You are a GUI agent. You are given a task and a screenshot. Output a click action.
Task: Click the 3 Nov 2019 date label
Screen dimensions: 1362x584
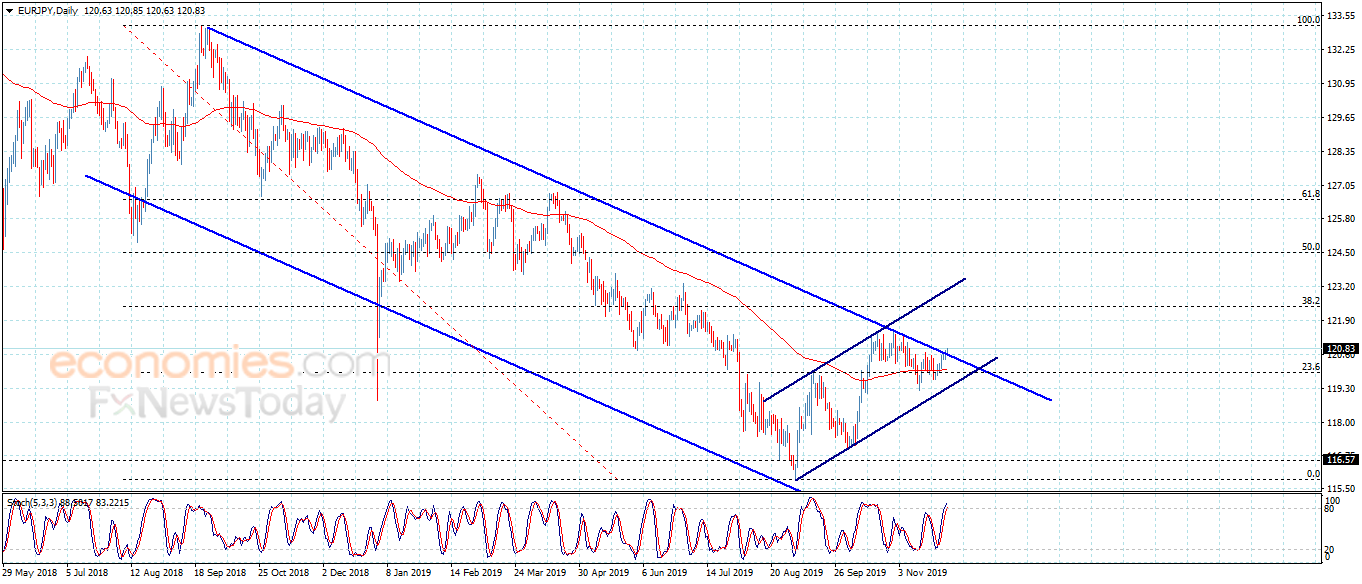pyautogui.click(x=923, y=574)
